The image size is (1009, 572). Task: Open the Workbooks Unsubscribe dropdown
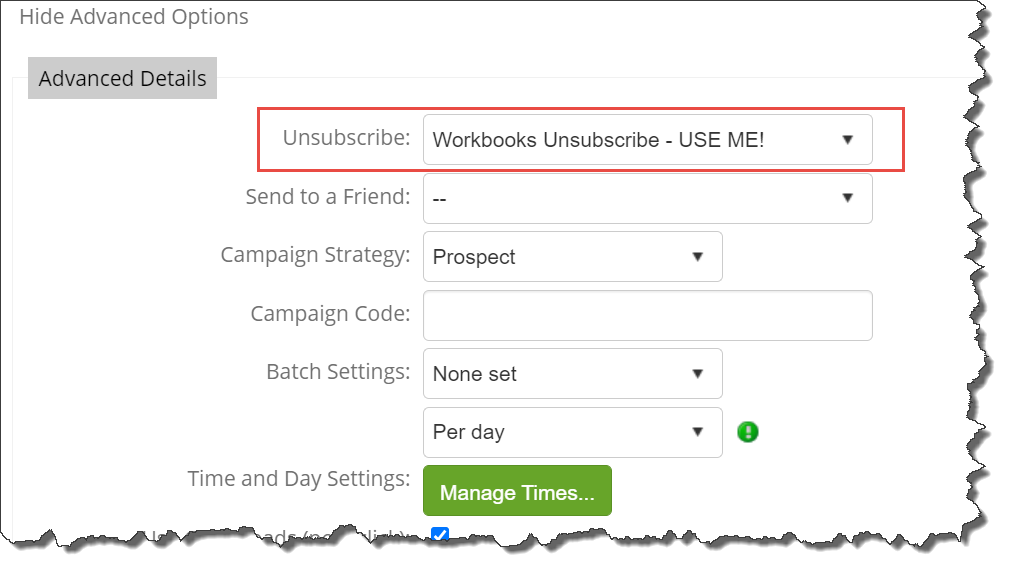[647, 140]
